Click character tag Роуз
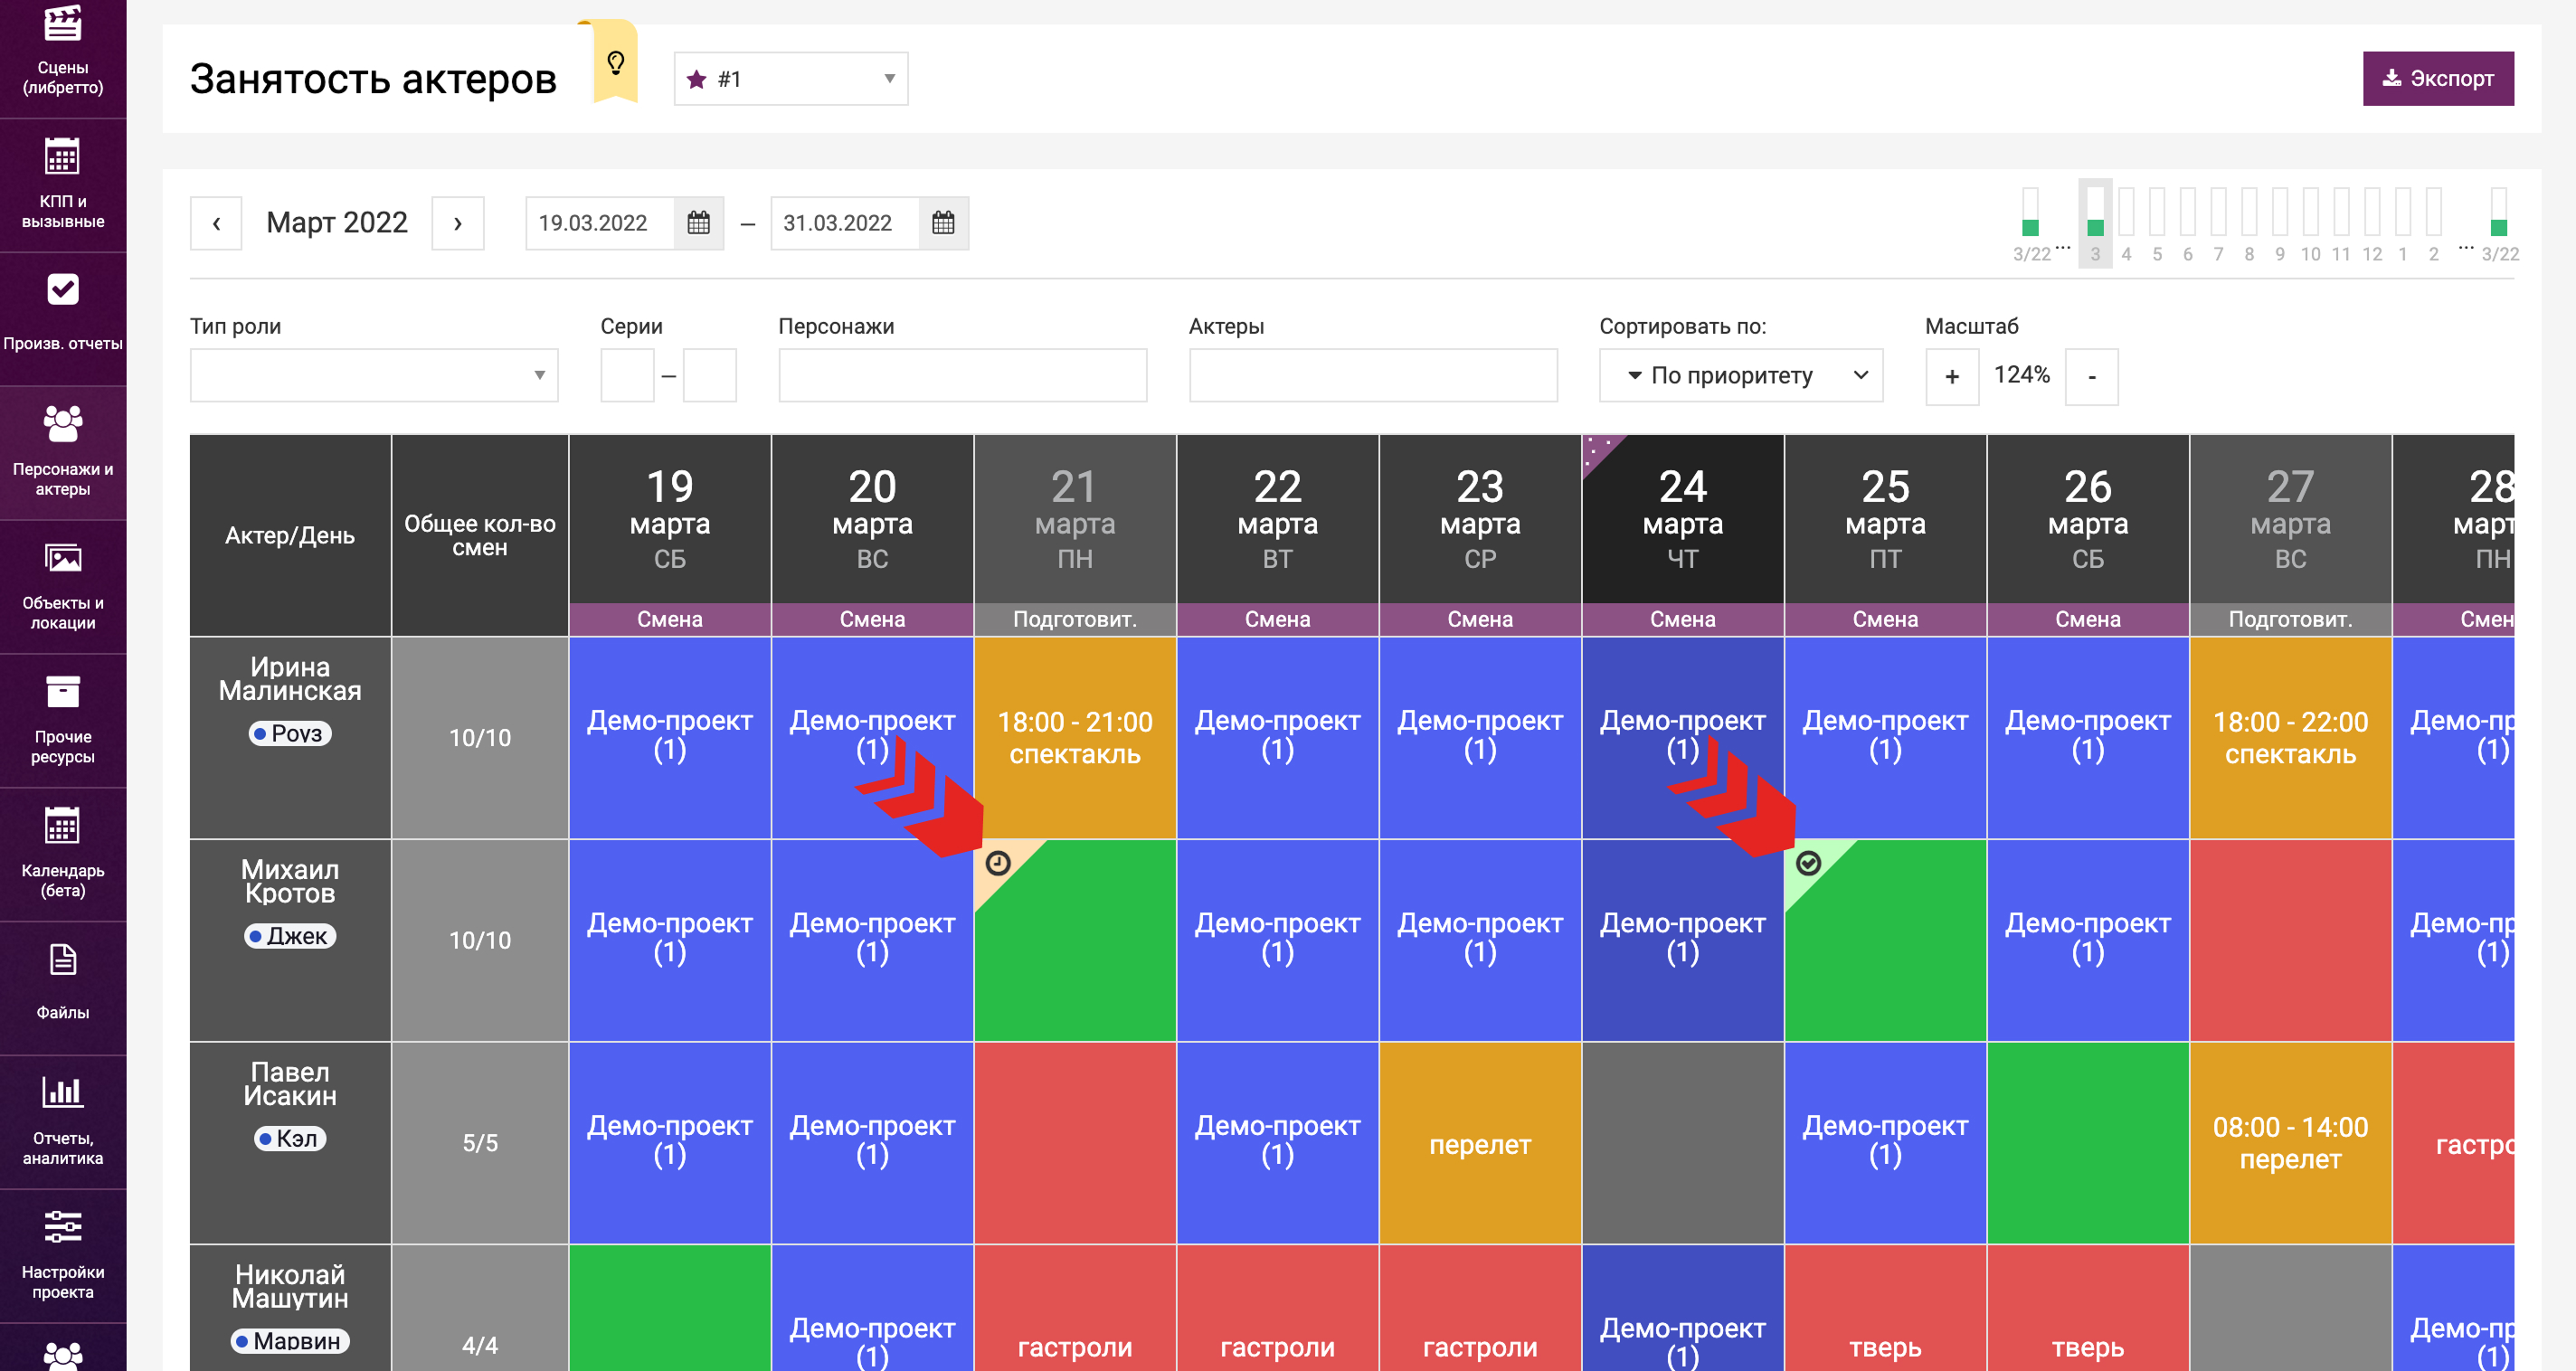The width and height of the screenshot is (2576, 1371). pos(290,733)
